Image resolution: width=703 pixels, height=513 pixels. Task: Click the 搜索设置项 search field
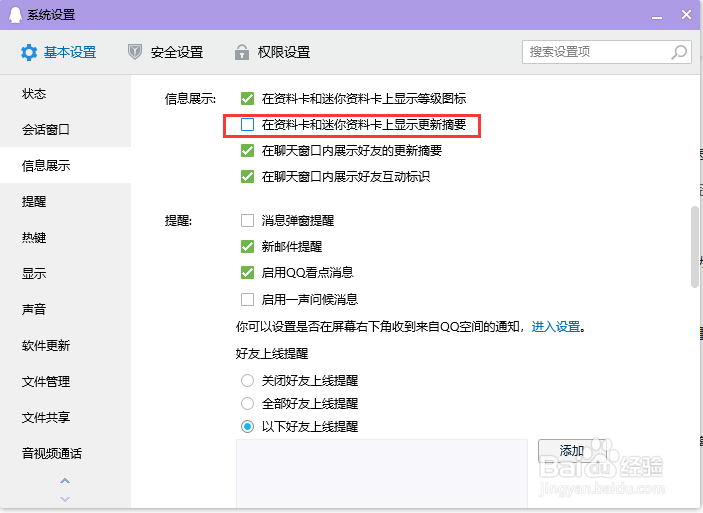[x=607, y=52]
